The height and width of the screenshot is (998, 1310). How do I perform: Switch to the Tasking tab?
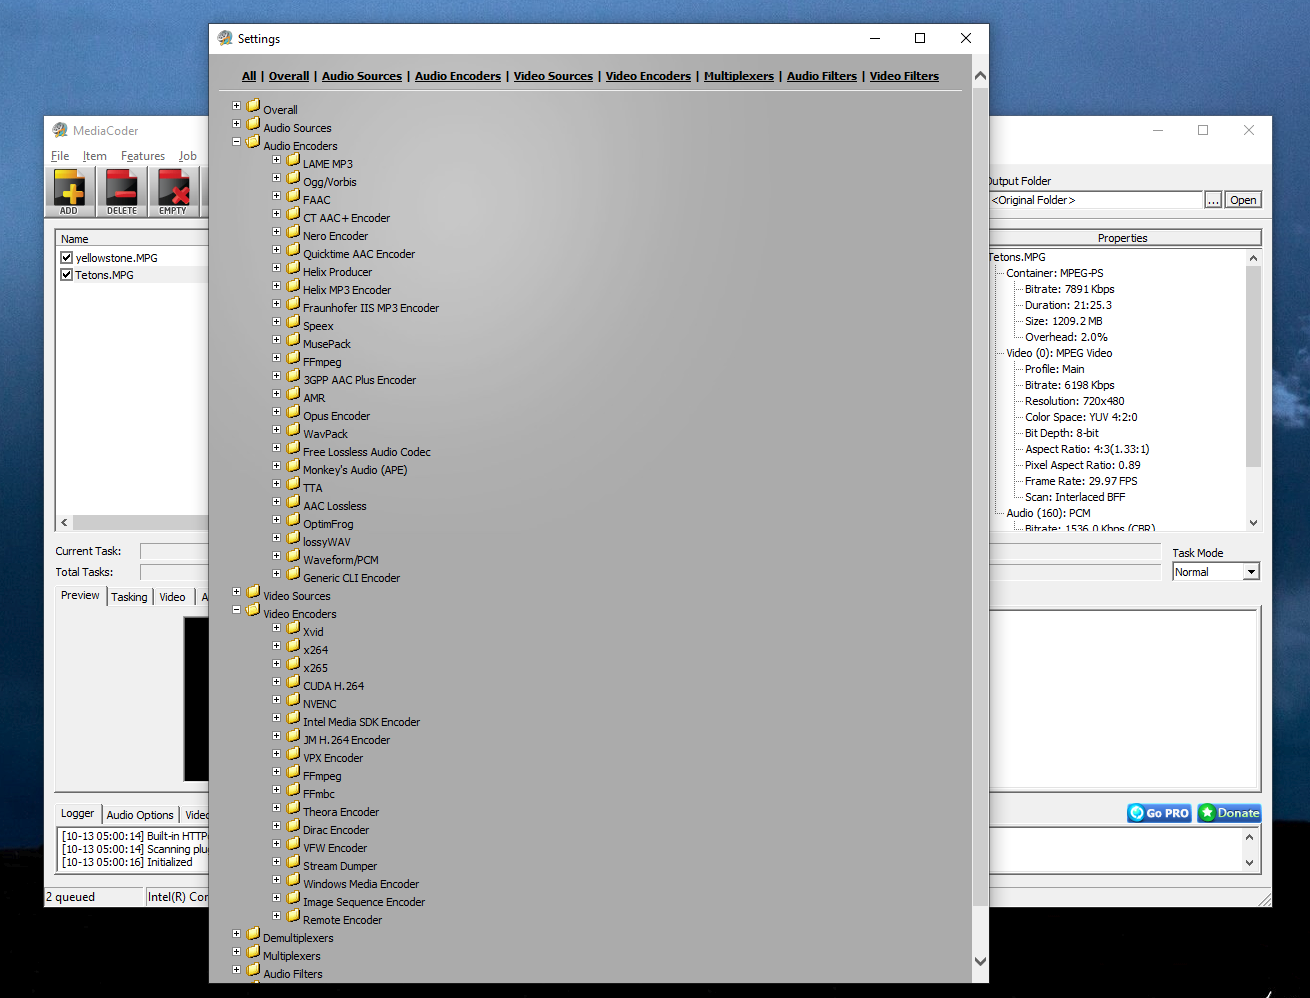point(129,597)
